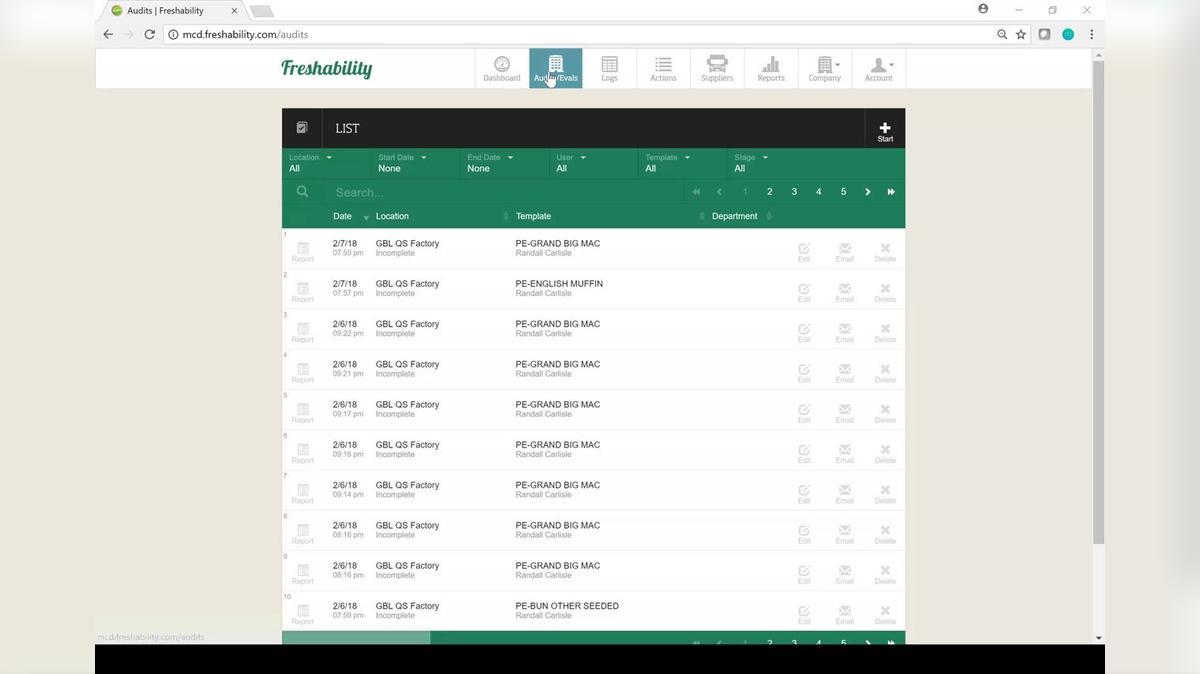Open the End Date filter dropdown
Screen dimensions: 1200x674
click(504, 163)
